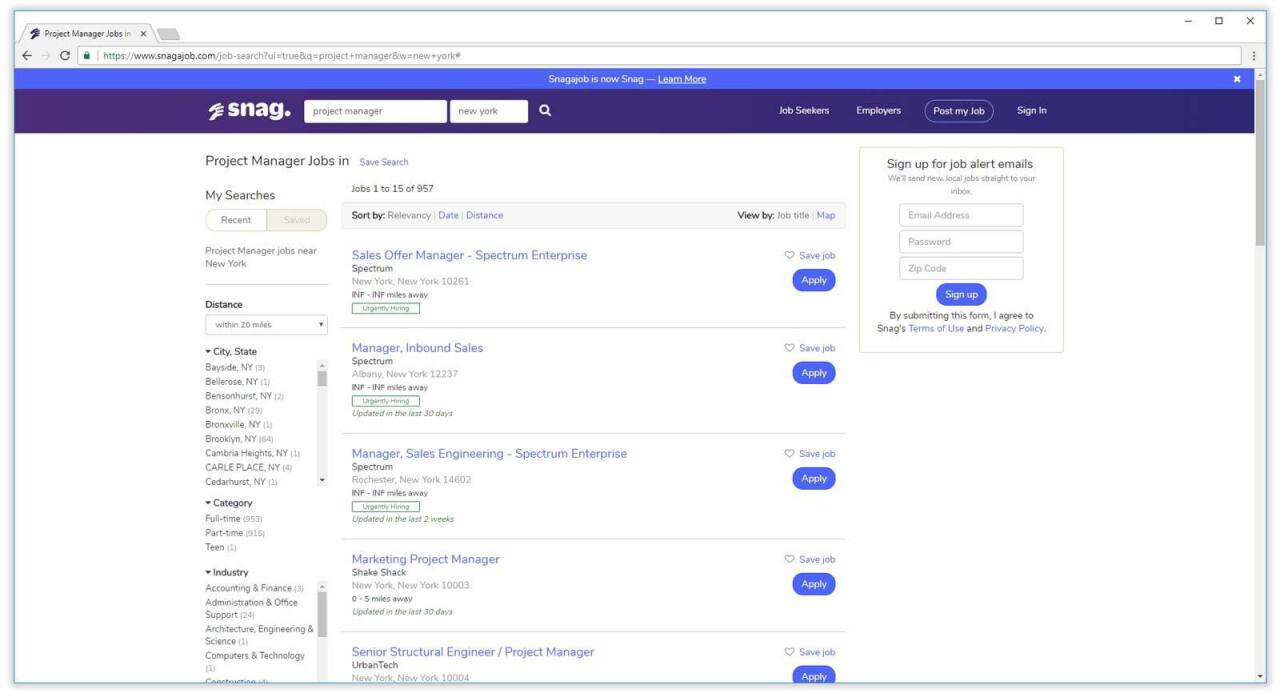
Task: Click the Post my Job button
Action: click(x=959, y=111)
